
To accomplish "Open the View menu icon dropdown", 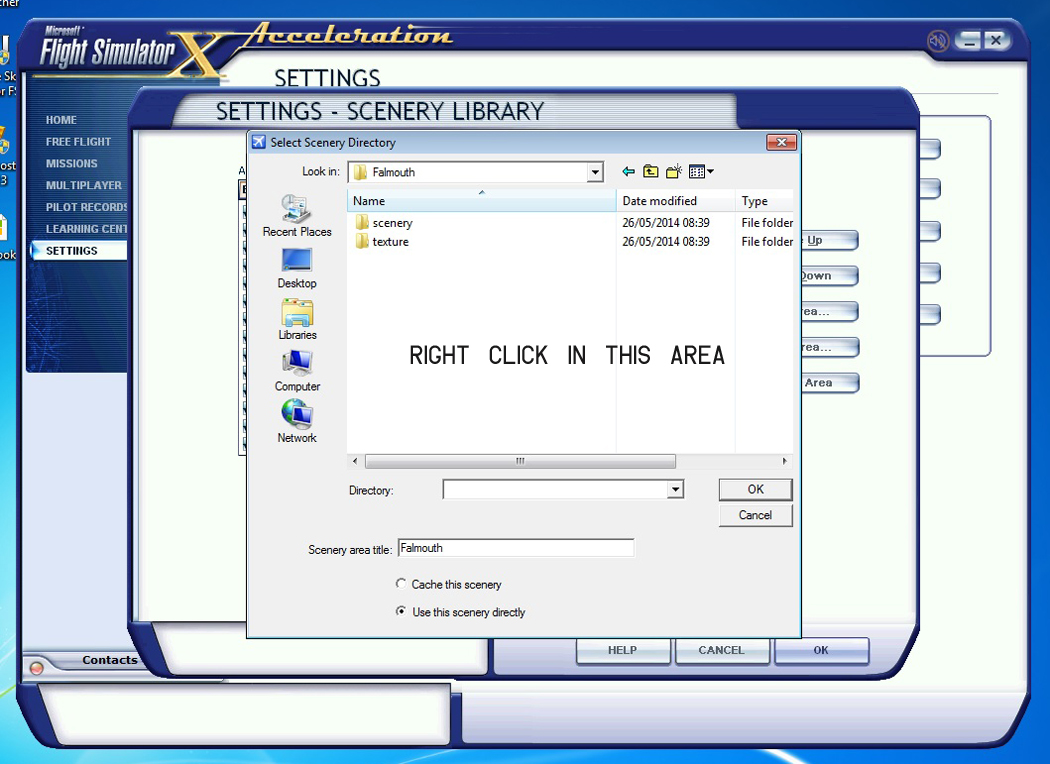I will 701,172.
